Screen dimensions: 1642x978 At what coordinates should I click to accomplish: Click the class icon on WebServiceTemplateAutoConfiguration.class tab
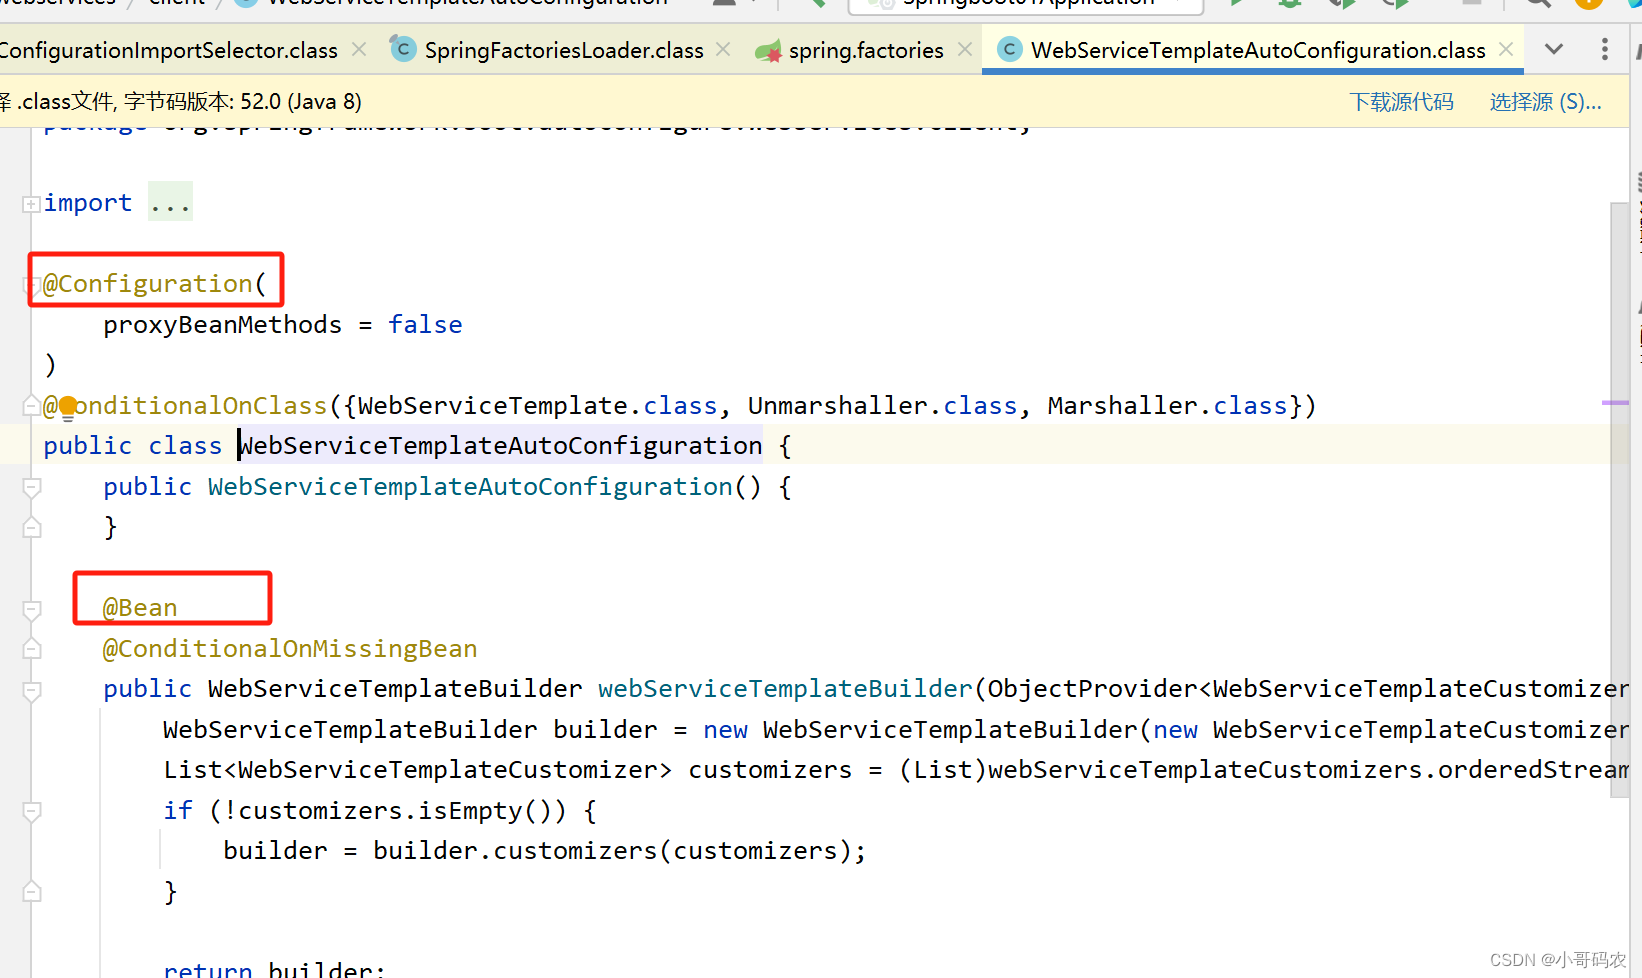tap(1009, 48)
